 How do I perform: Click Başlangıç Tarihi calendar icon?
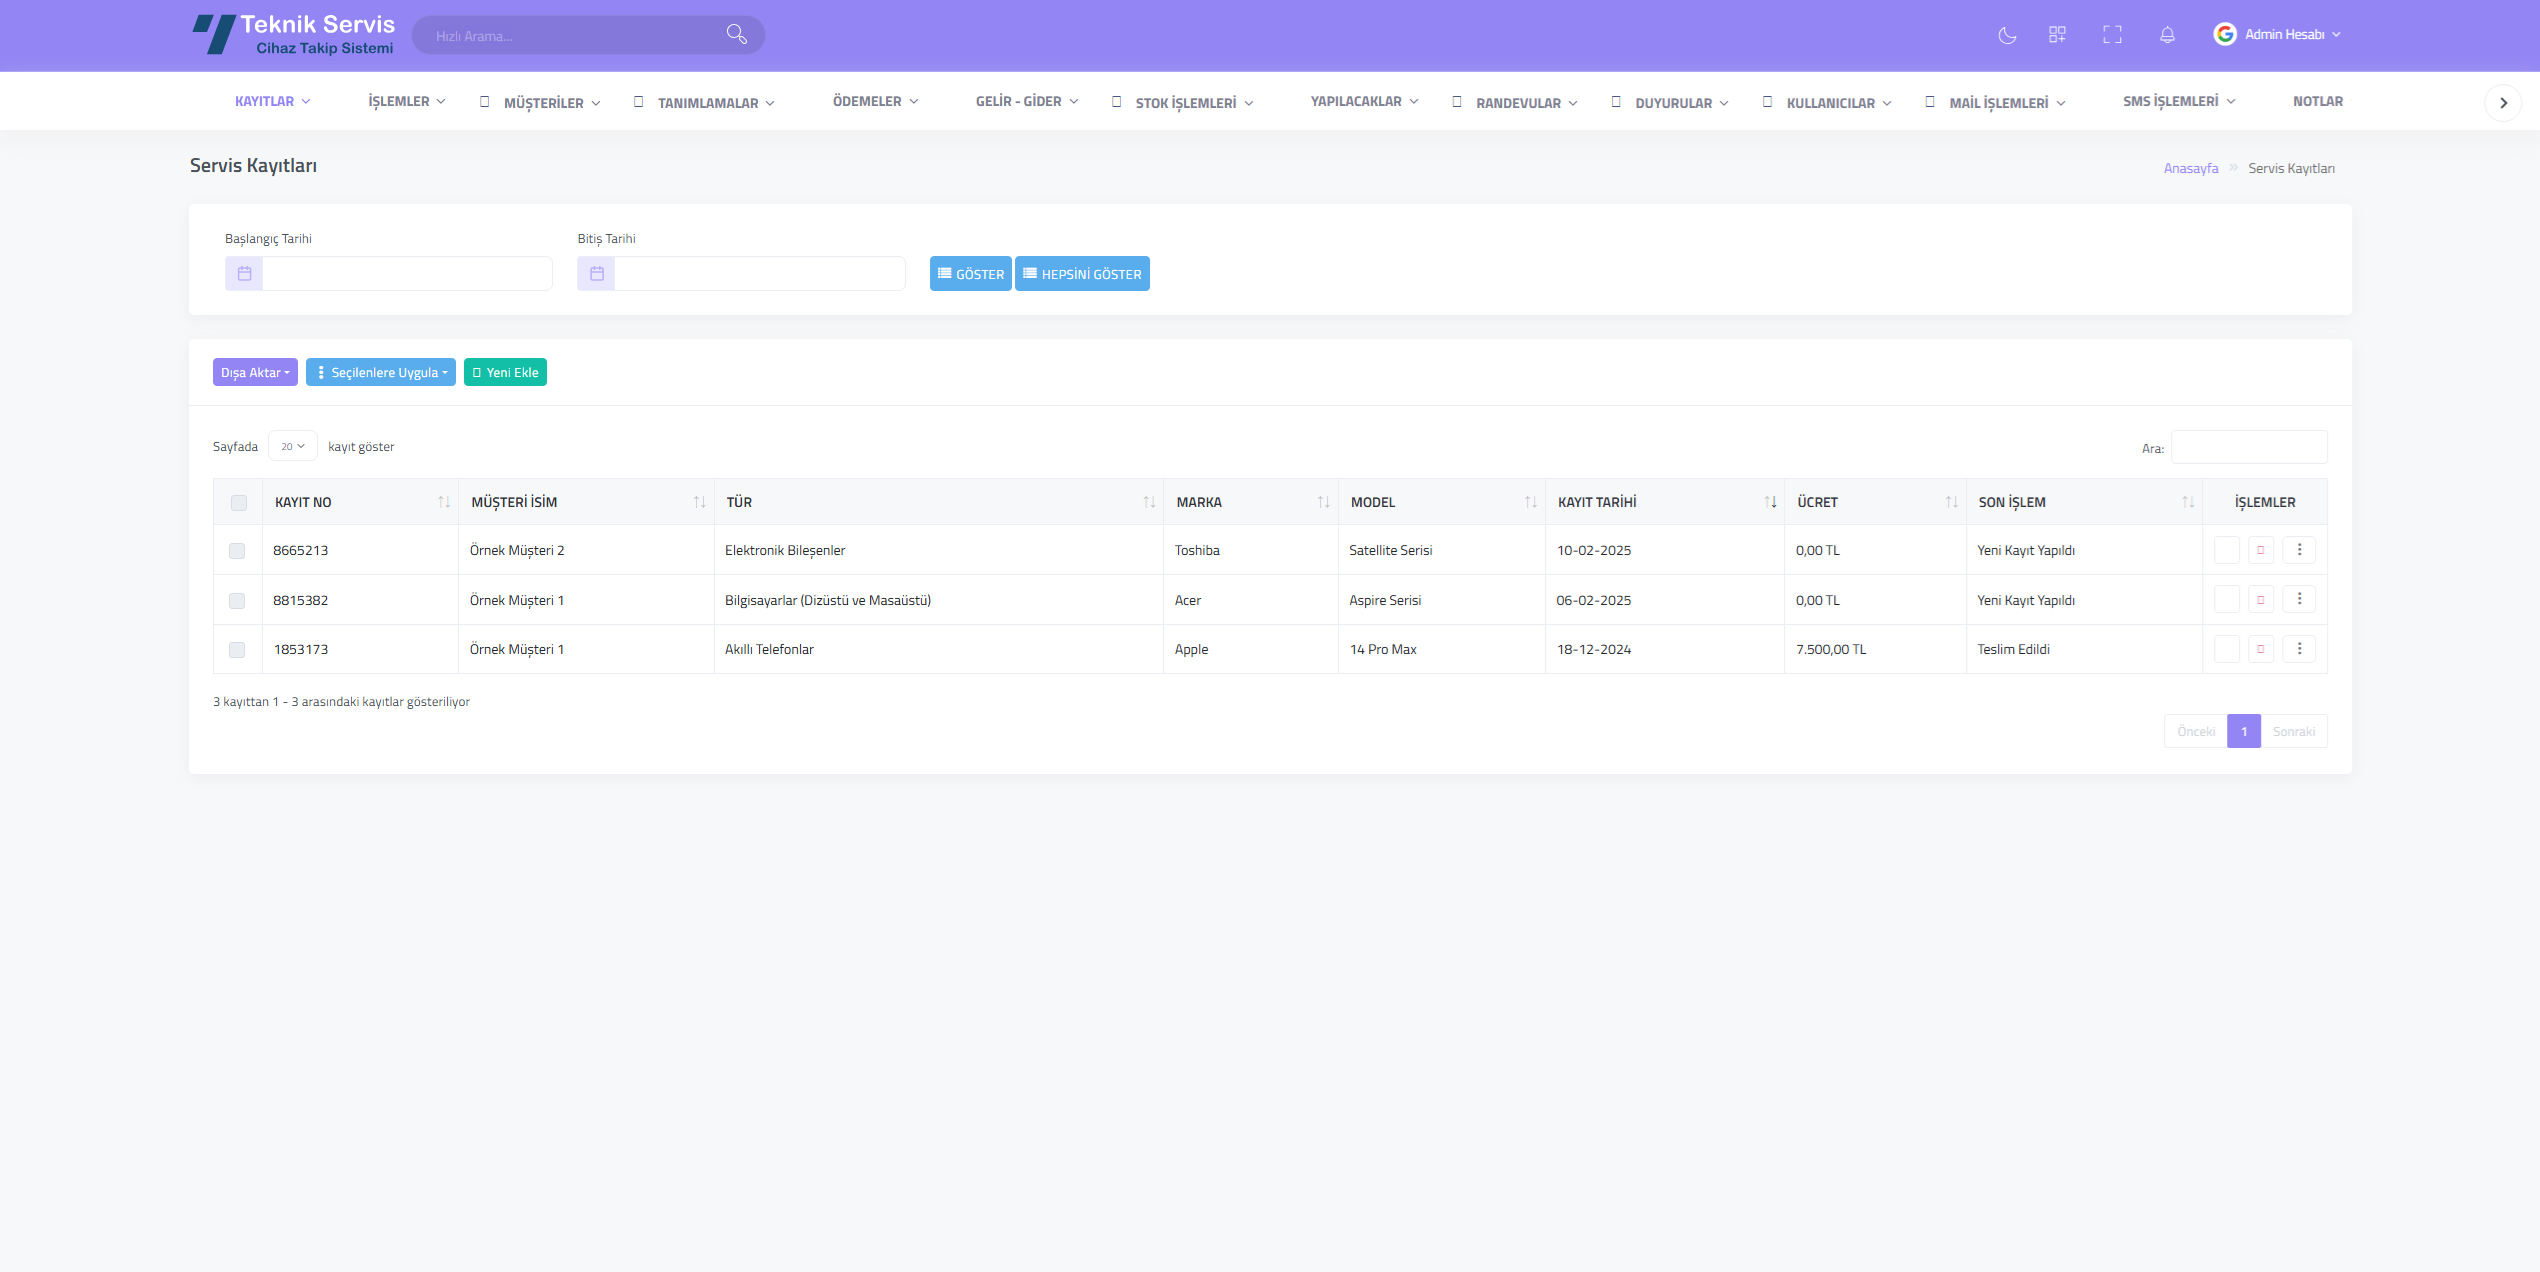coord(244,274)
